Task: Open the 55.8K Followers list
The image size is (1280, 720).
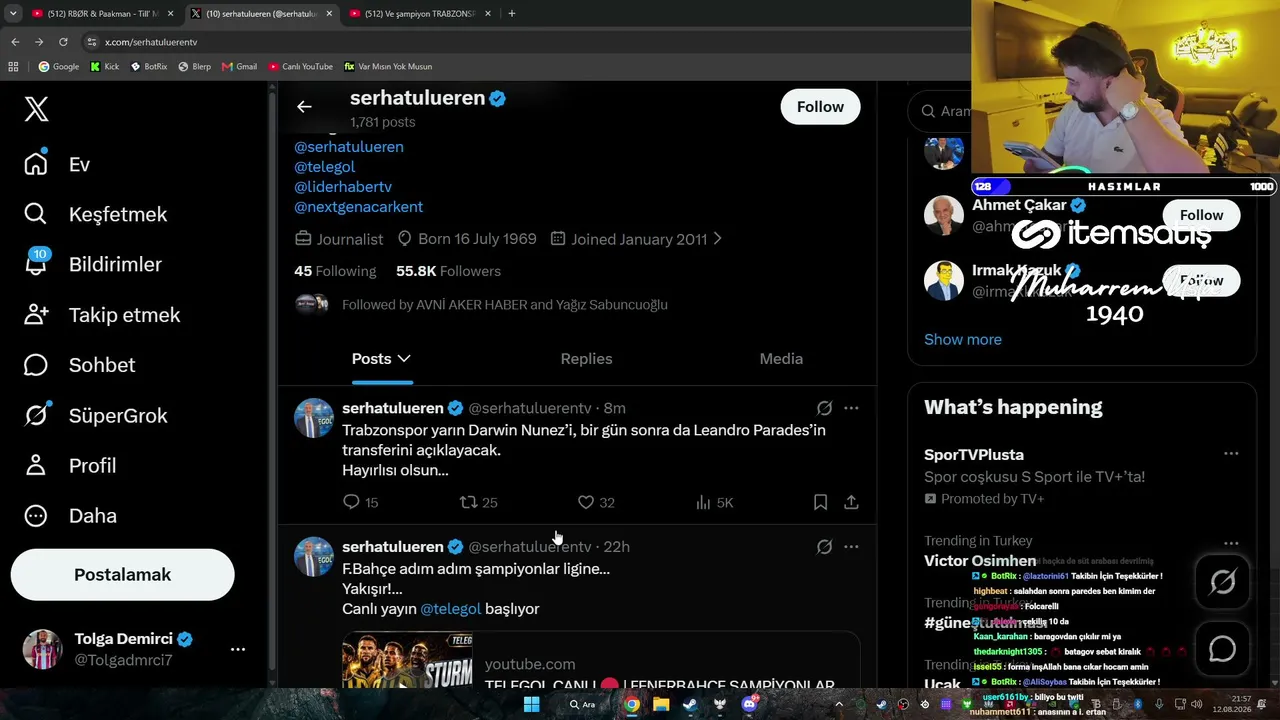Action: pos(448,271)
